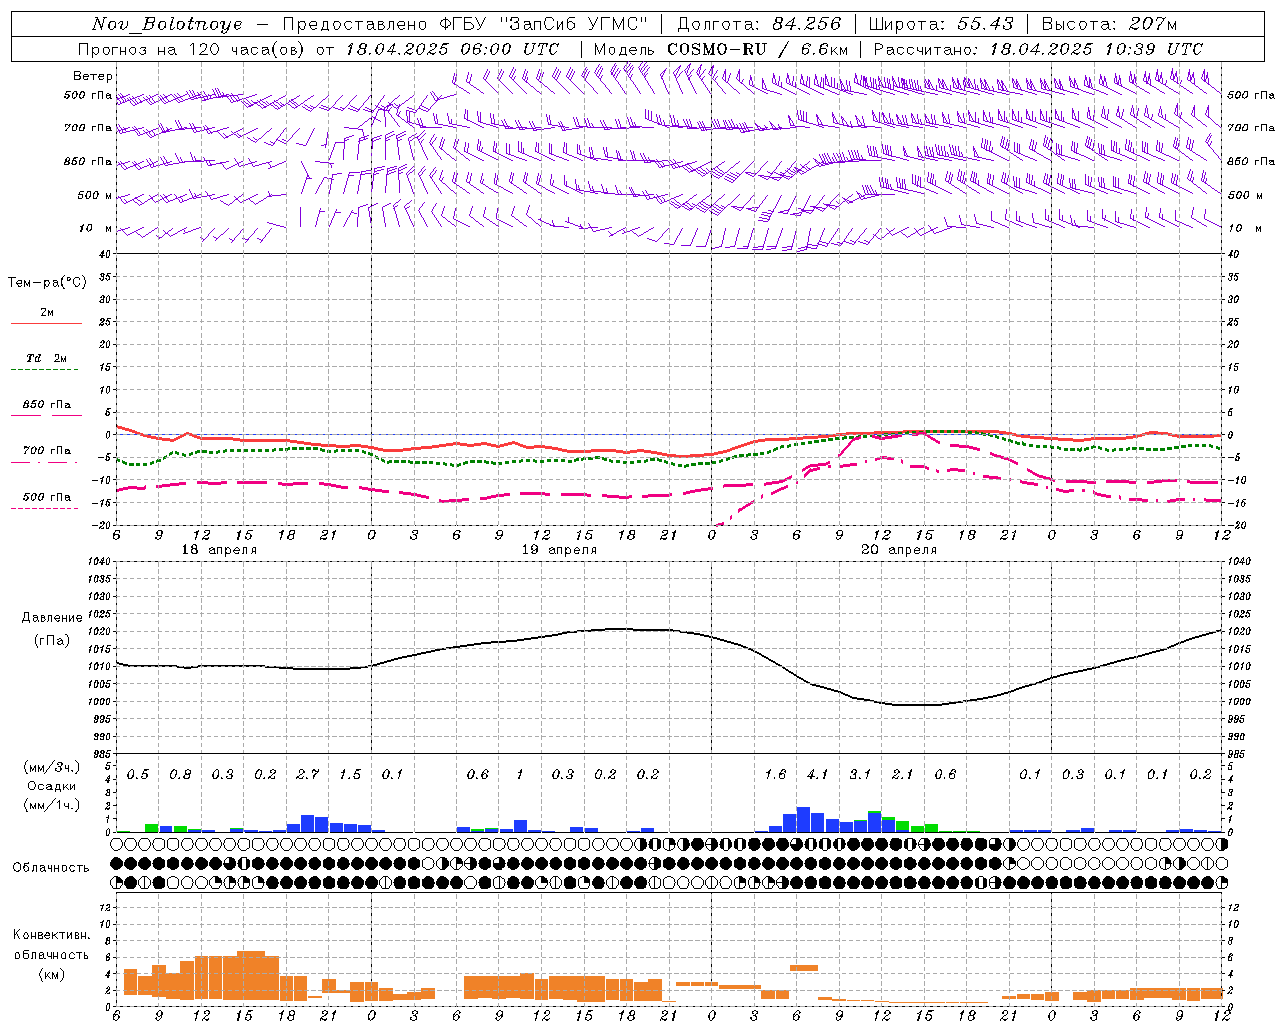Click the "(мм/1ч.)" unit label

pos(52,805)
